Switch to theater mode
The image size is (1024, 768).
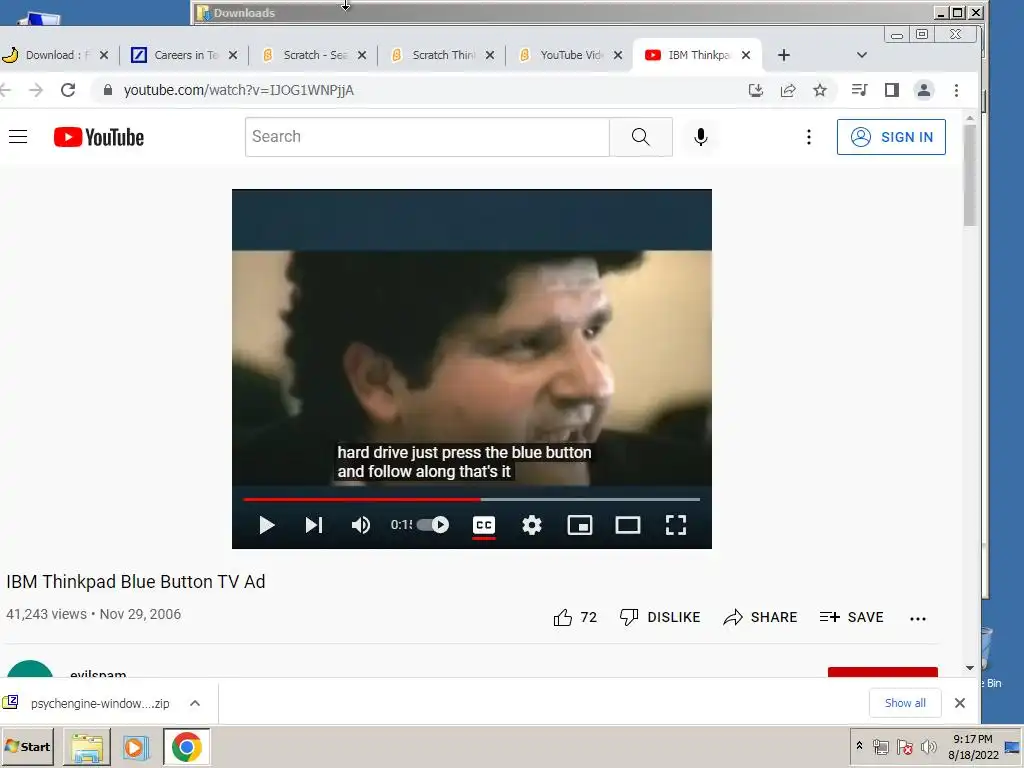628,525
